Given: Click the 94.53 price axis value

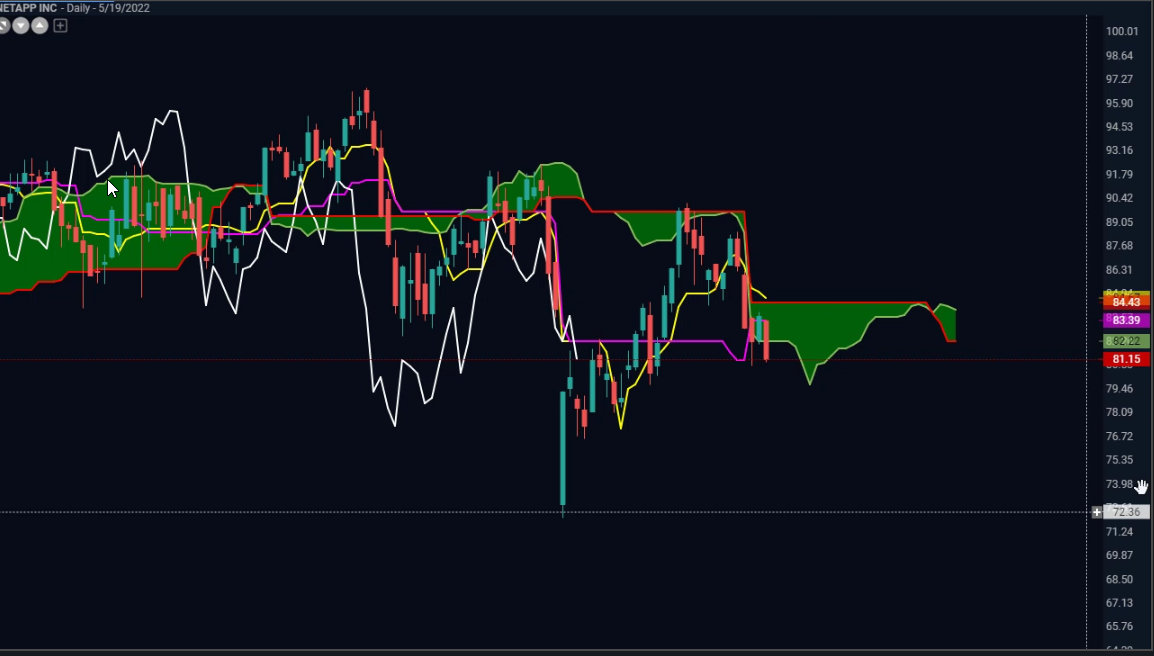Looking at the screenshot, I should (1119, 127).
